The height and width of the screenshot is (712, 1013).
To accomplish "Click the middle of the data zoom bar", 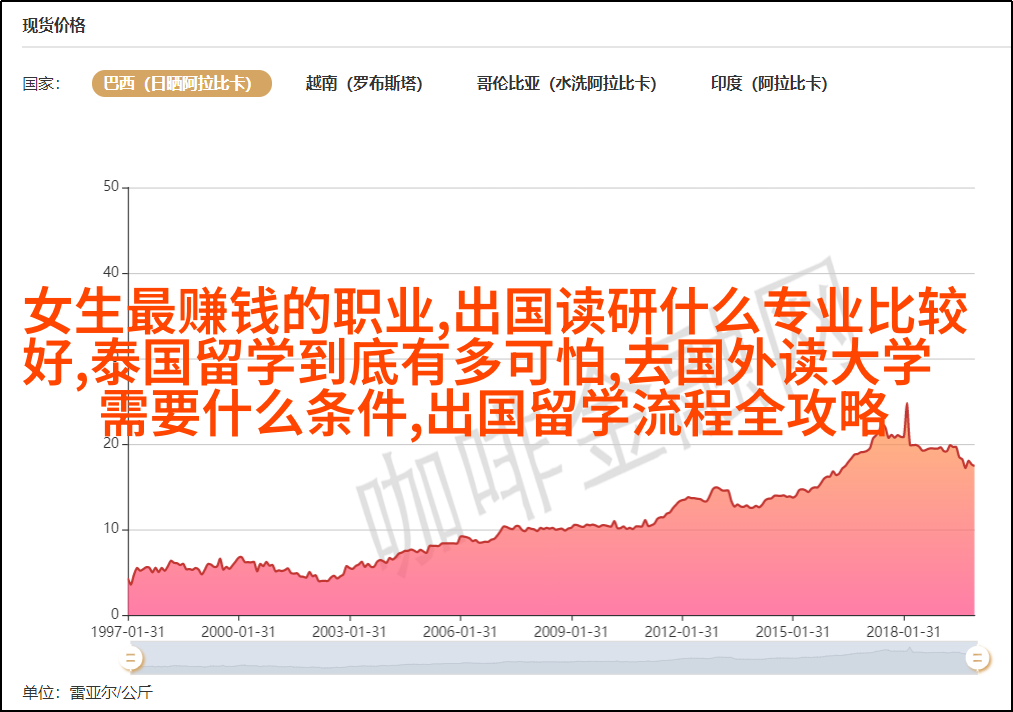I will [x=553, y=657].
